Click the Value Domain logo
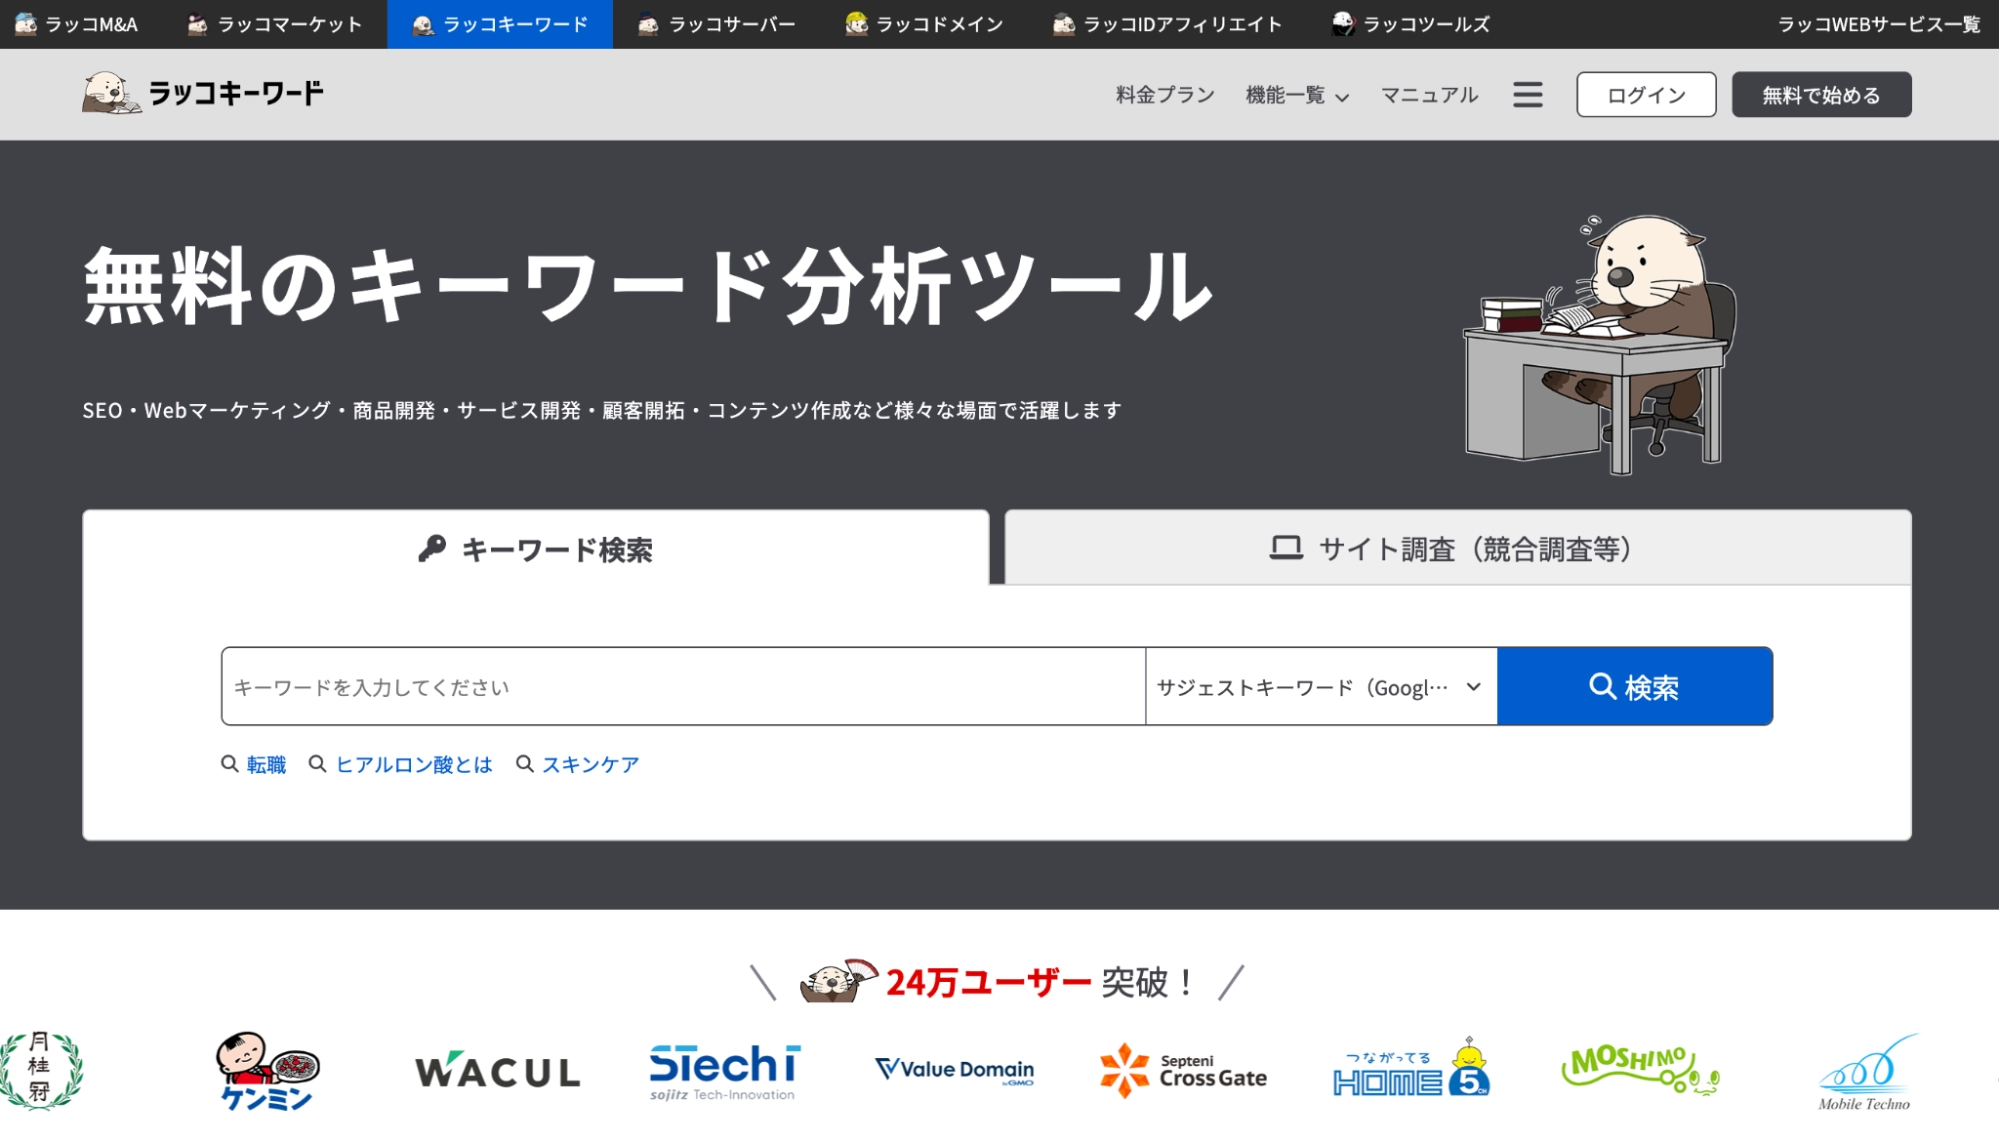Screen dimensions: 1999x1129 coord(954,1070)
